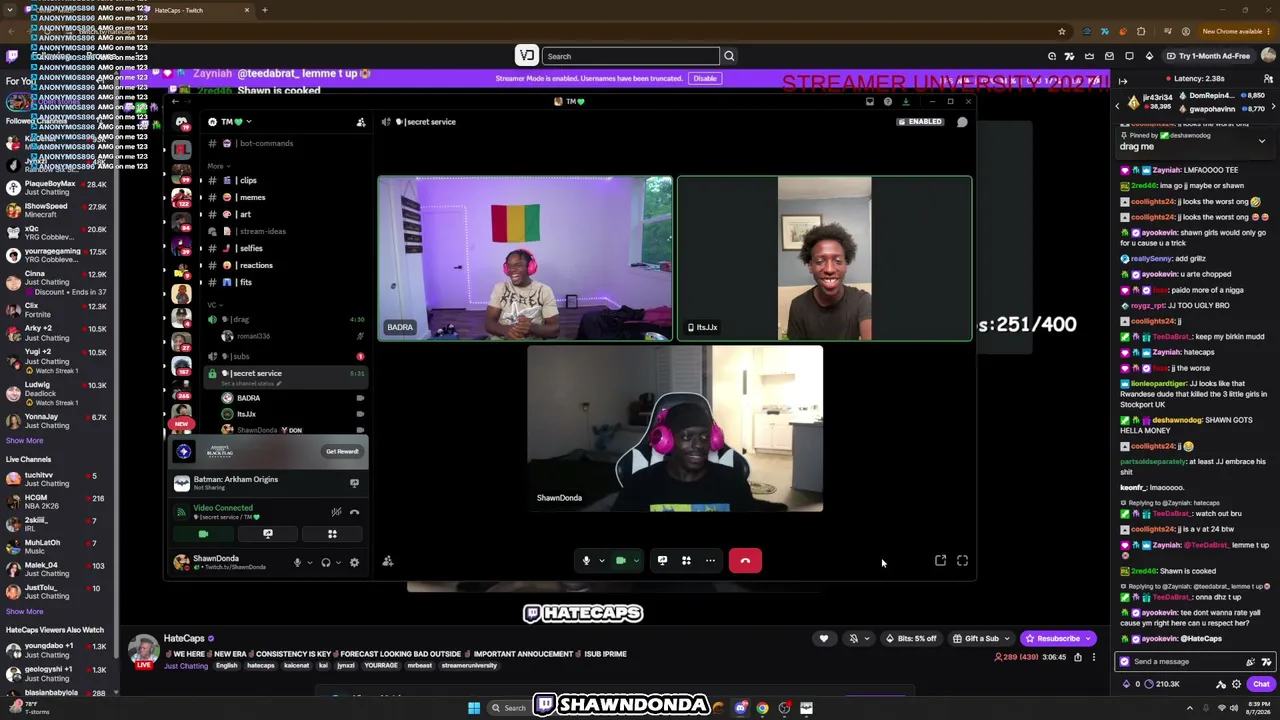The width and height of the screenshot is (1280, 720).
Task: Open the Bits: 5% off offer
Action: click(910, 638)
